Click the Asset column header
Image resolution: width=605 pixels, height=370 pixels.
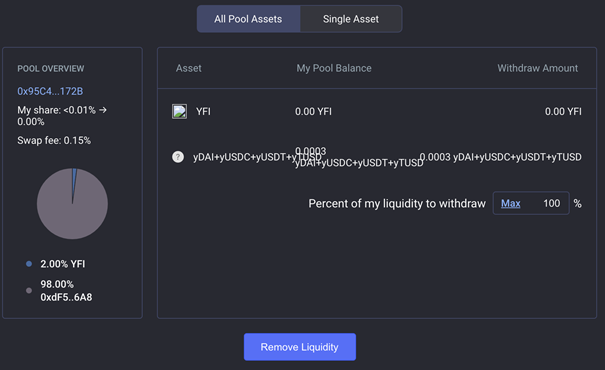189,68
